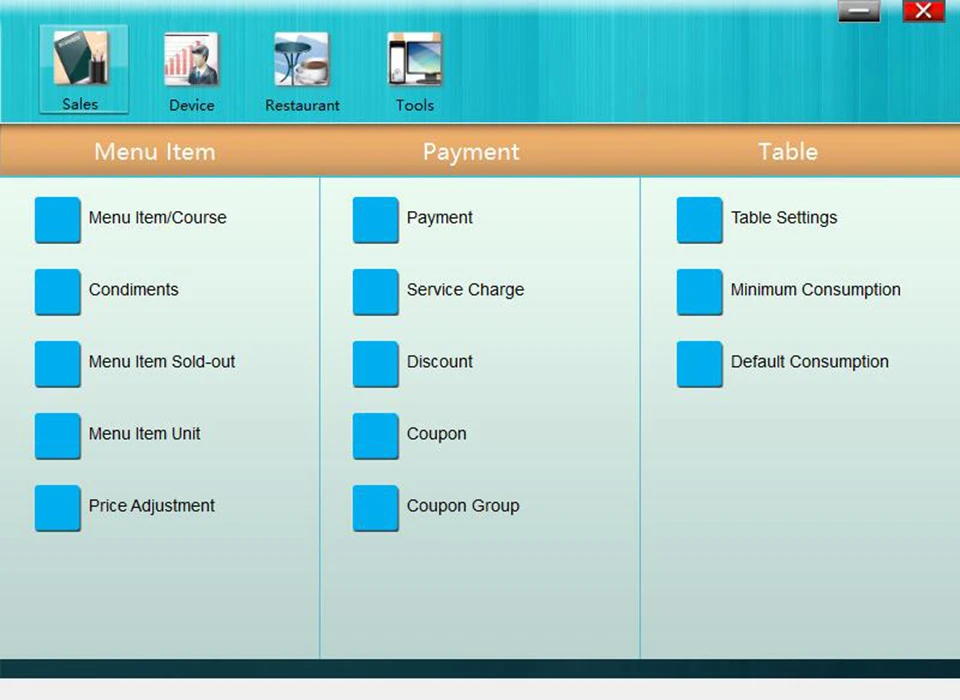Switch to the Device section

coord(192,71)
